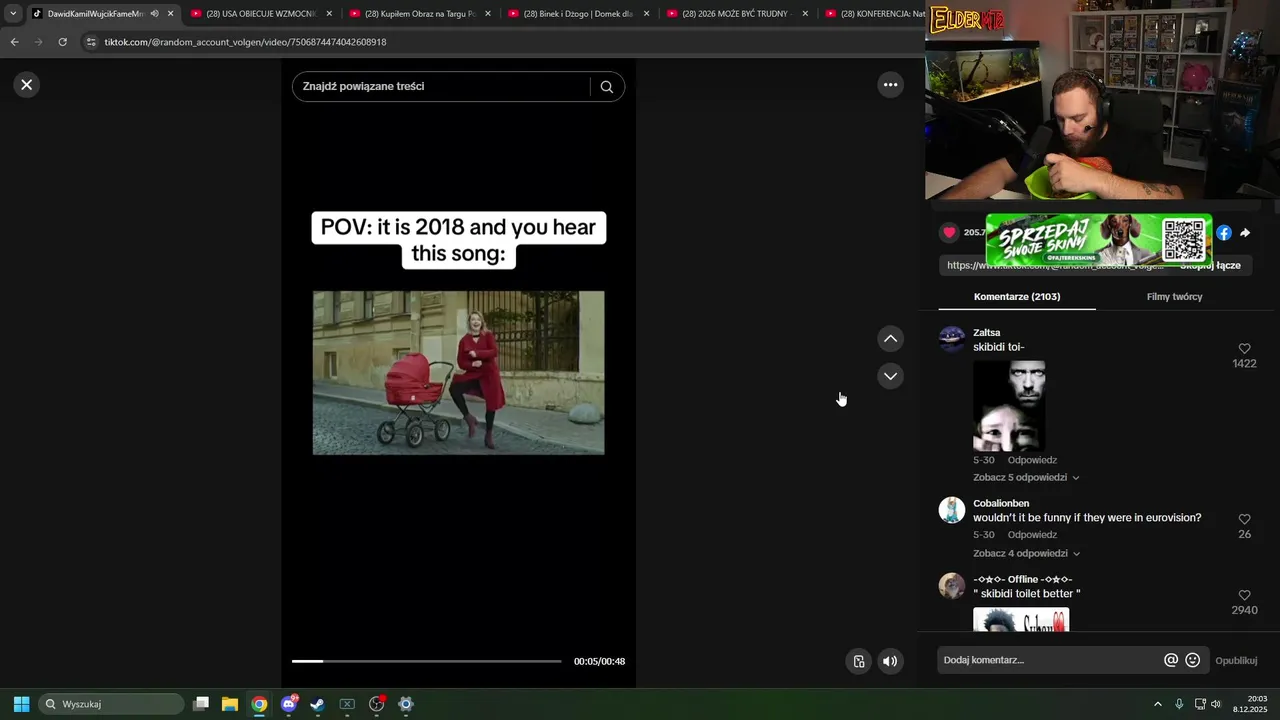Seek on the video progress bar

pyautogui.click(x=426, y=661)
